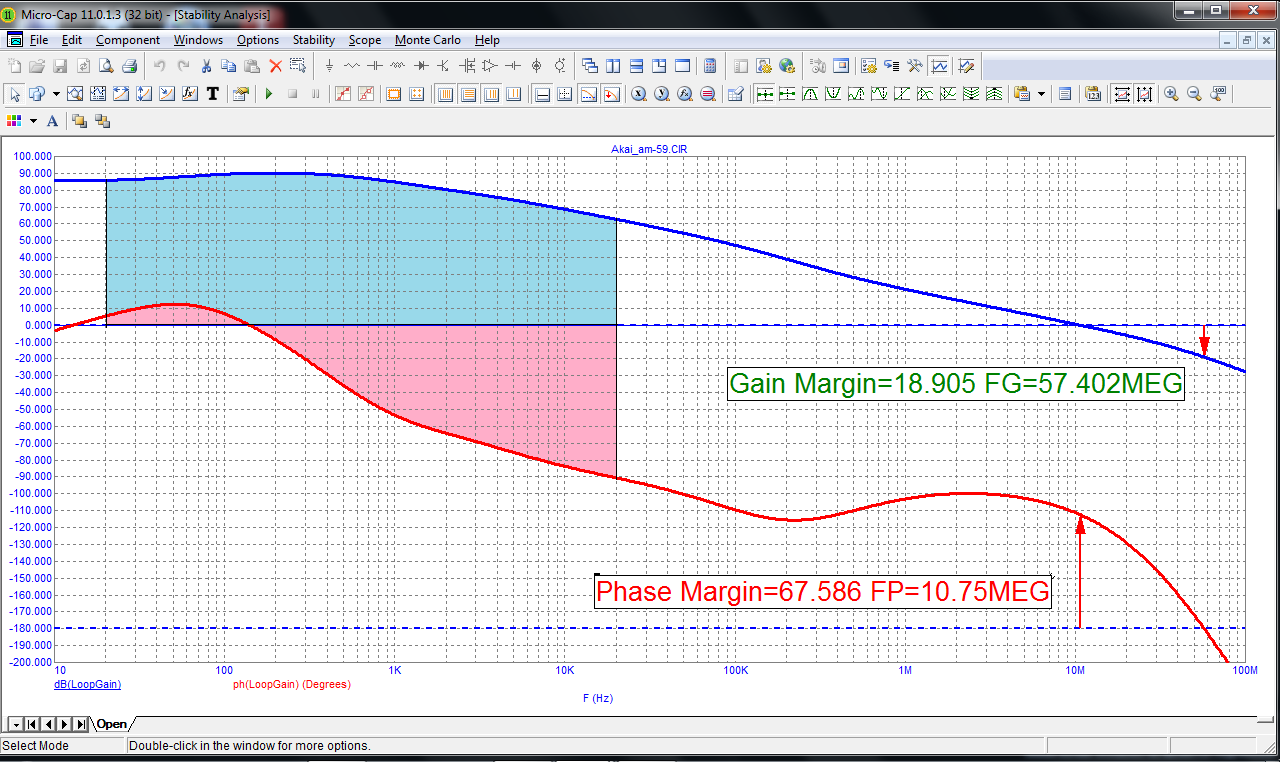The image size is (1280, 762).
Task: Open the Edit menu
Action: click(x=72, y=40)
